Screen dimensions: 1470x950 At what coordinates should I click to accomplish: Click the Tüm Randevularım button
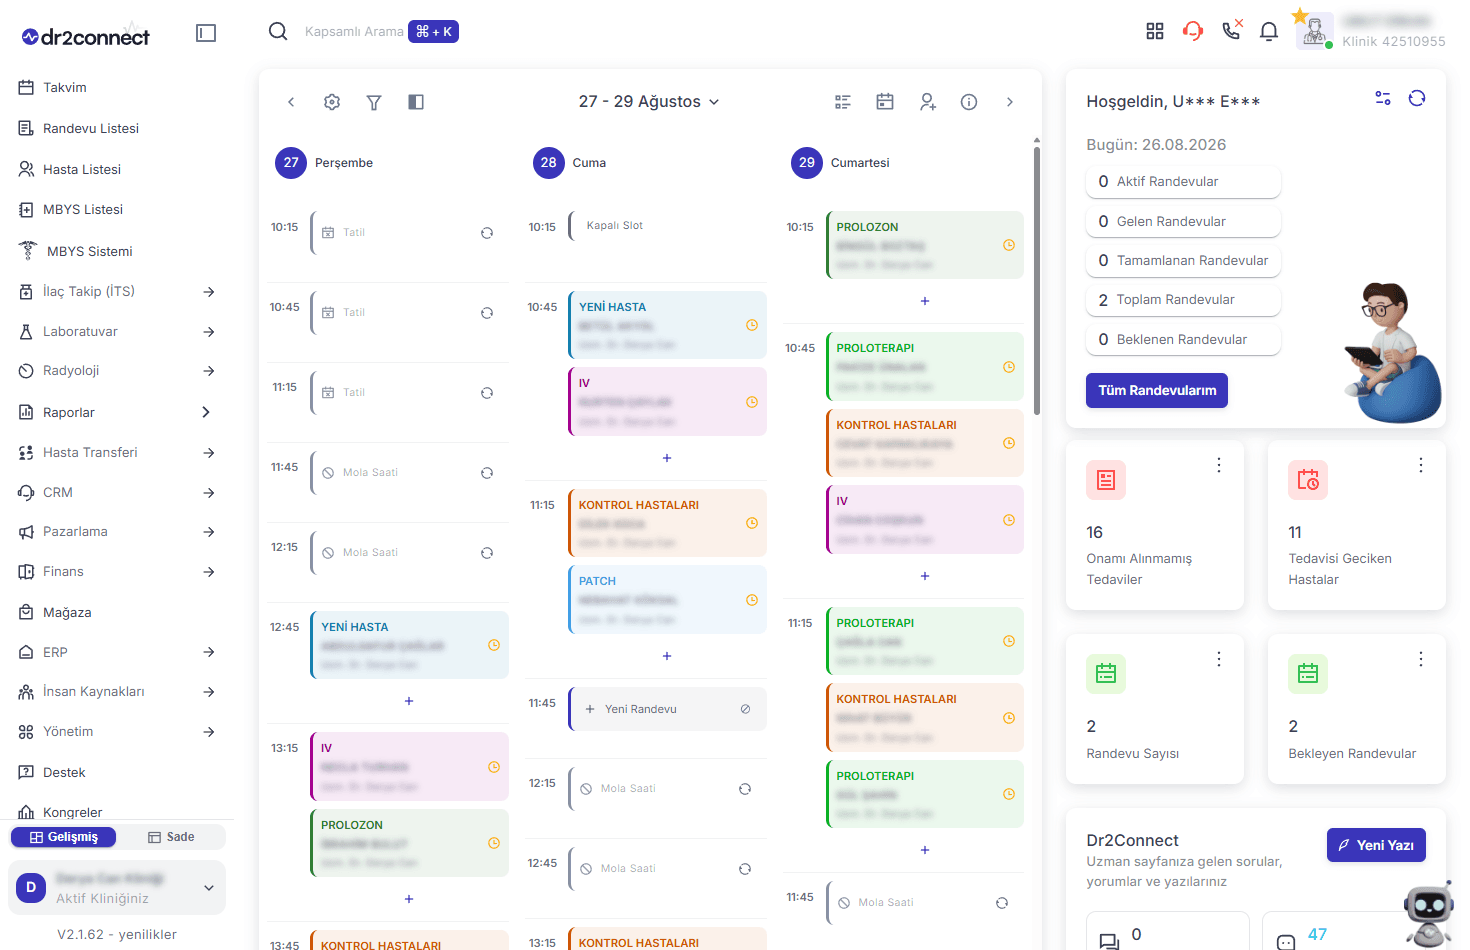(x=1157, y=390)
